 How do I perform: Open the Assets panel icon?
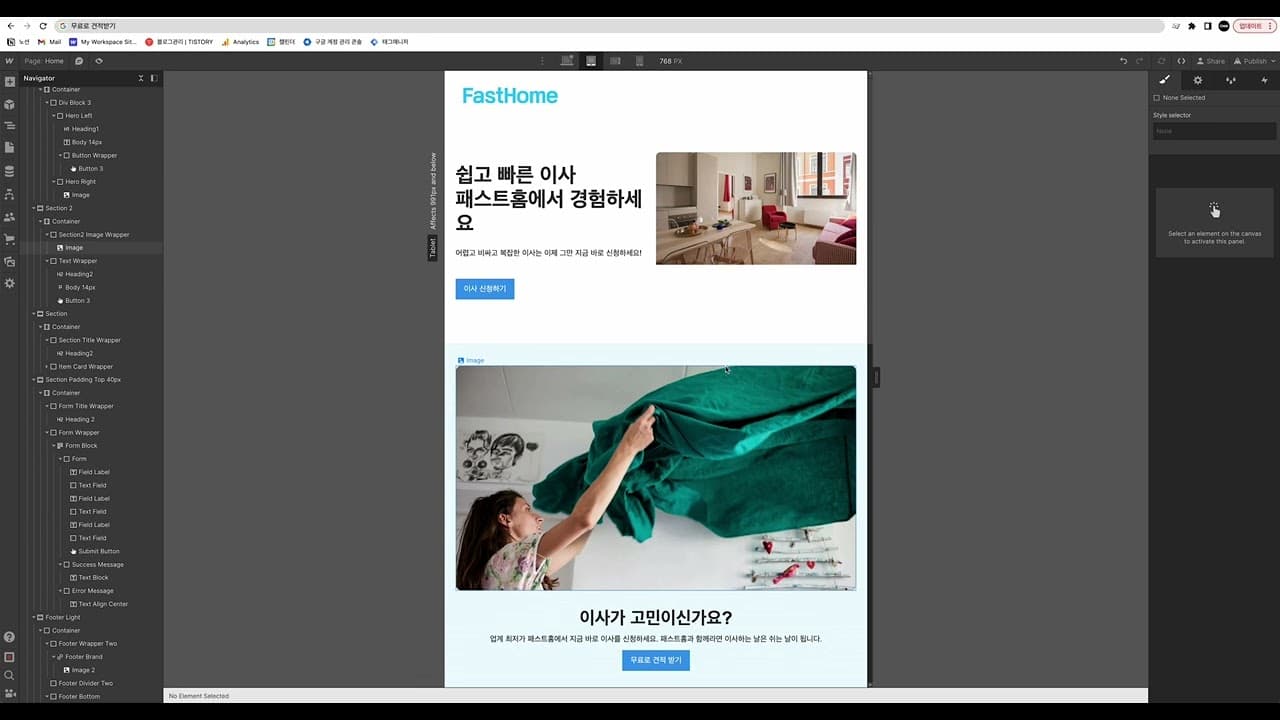[9, 261]
